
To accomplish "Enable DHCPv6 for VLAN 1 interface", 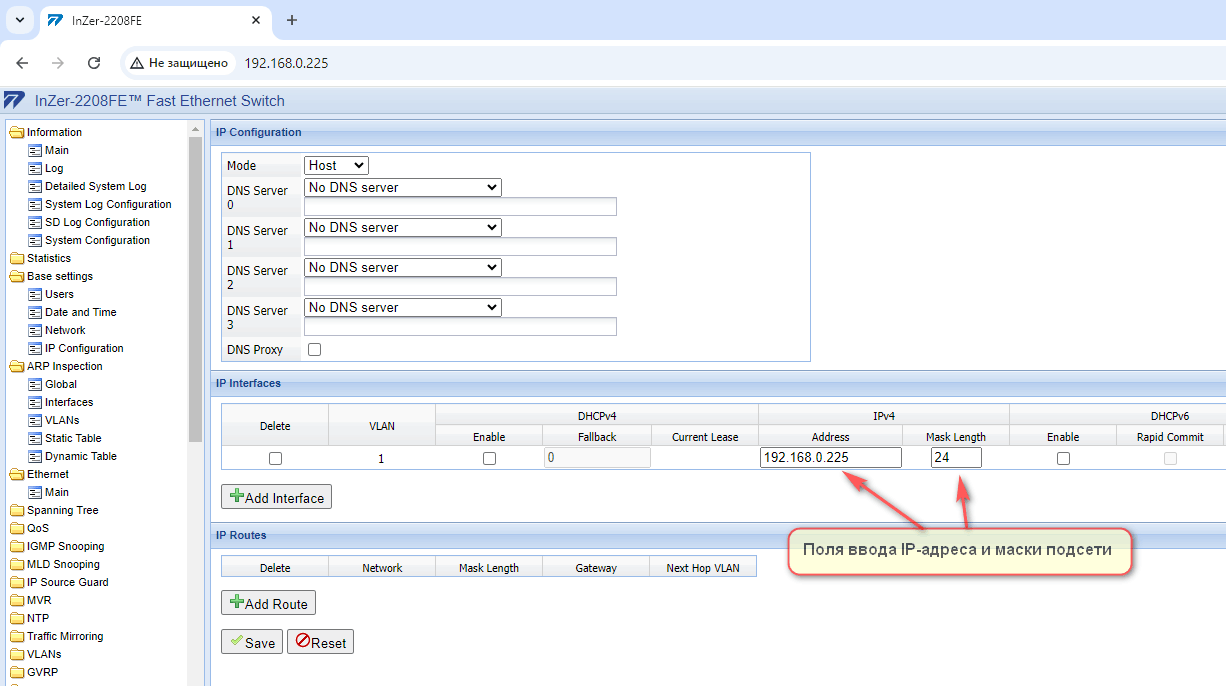I will 1063,458.
